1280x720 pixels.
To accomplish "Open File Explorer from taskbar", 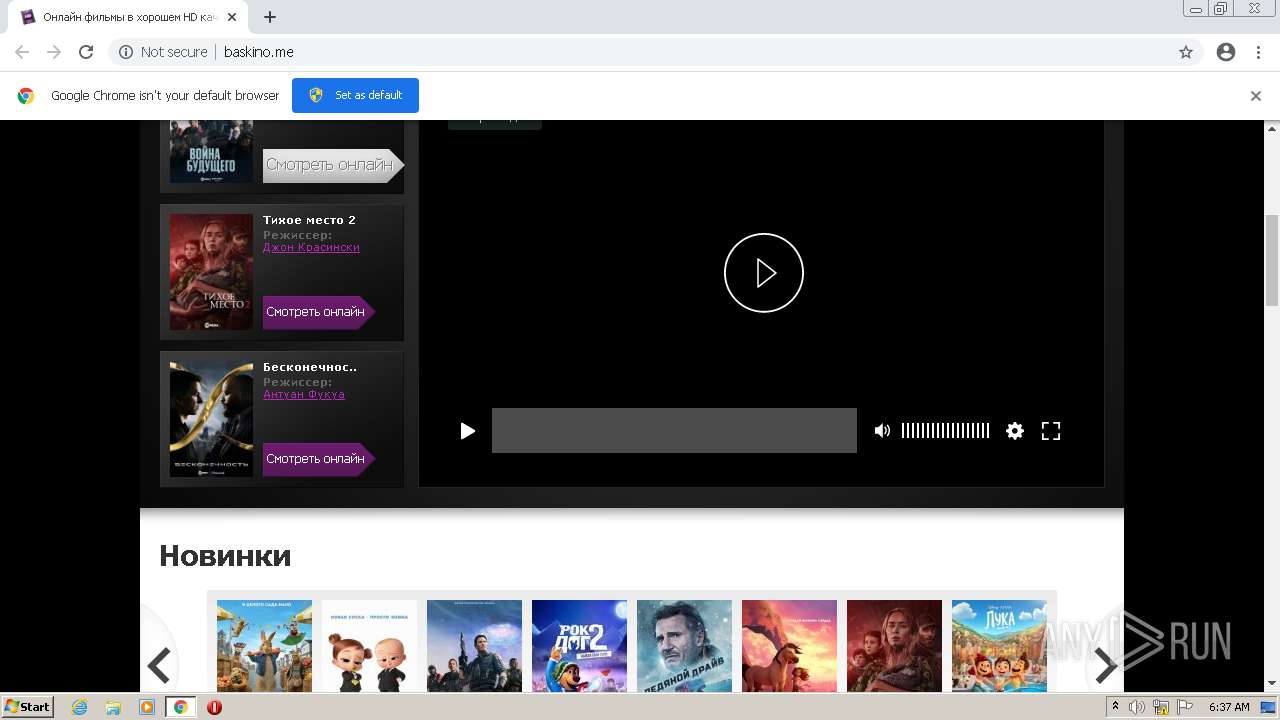I will point(113,707).
